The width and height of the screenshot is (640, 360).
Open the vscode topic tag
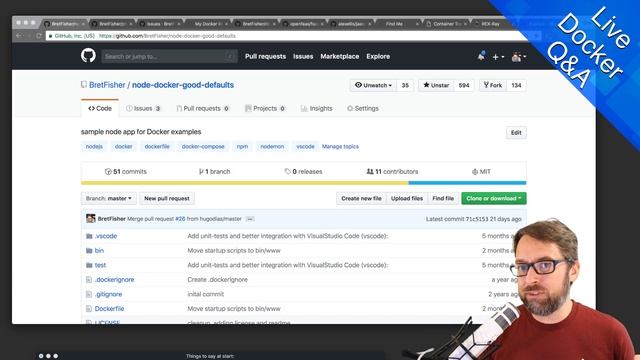pos(305,147)
